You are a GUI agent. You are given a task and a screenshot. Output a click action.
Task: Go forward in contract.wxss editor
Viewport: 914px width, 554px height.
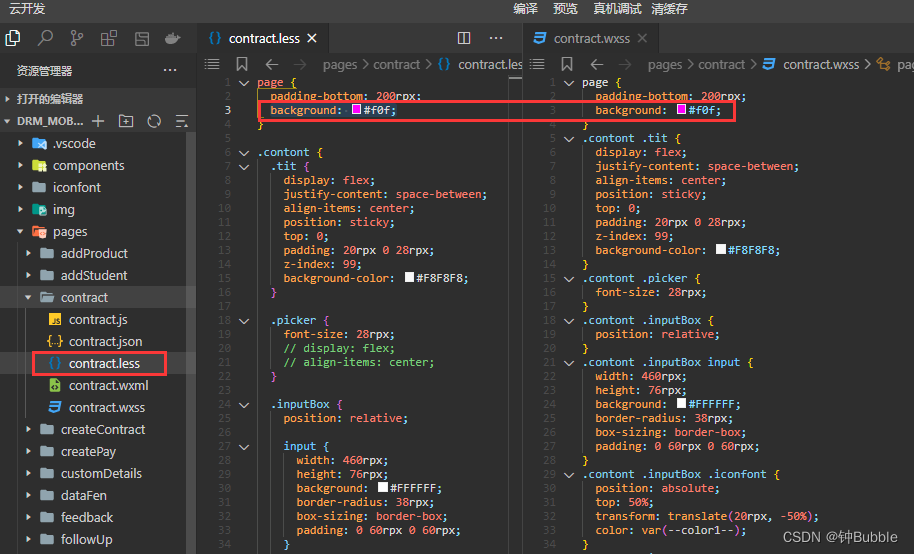pos(624,64)
